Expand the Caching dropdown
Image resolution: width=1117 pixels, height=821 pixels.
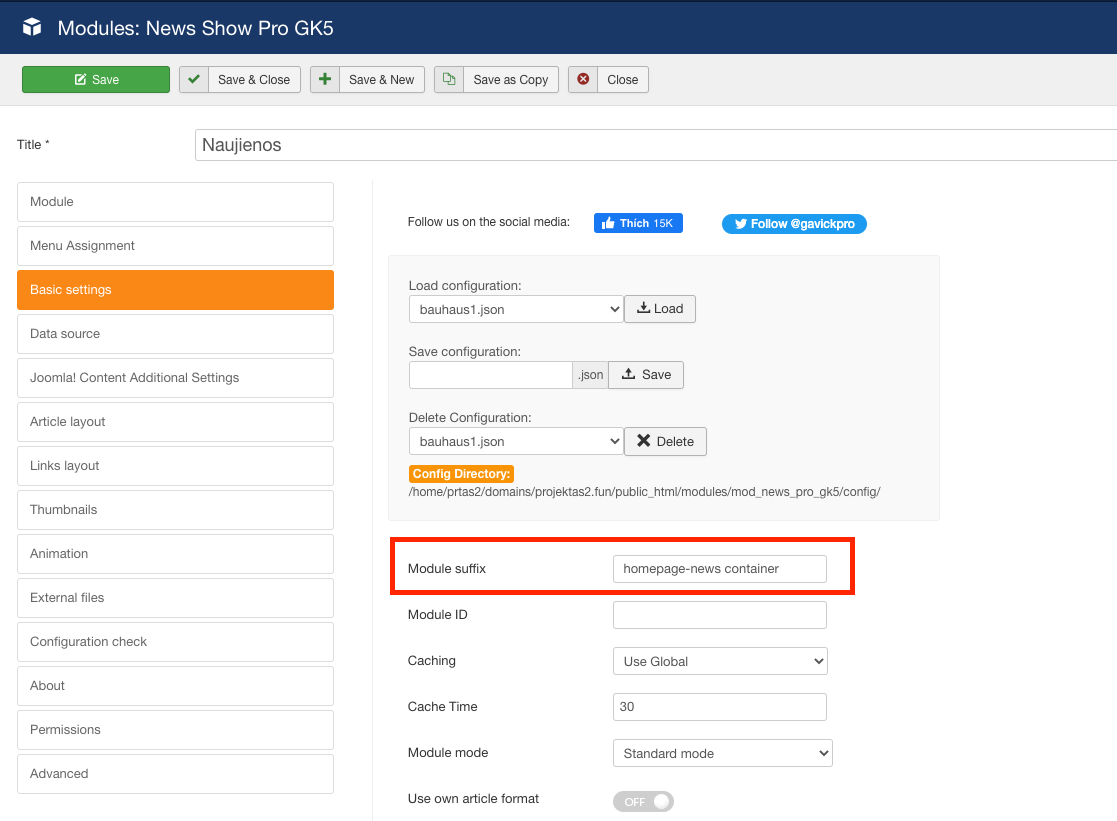coord(719,661)
